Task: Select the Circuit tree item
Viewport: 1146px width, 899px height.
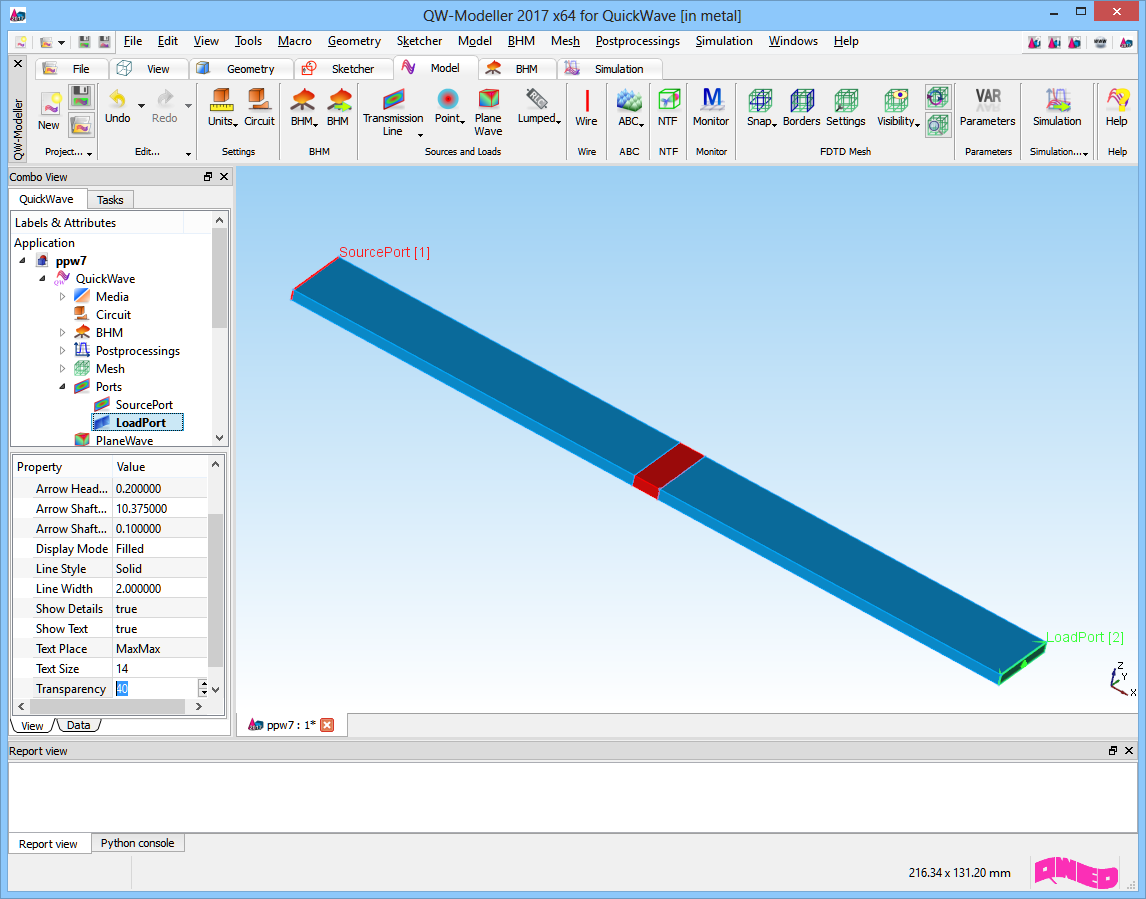Action: point(113,315)
